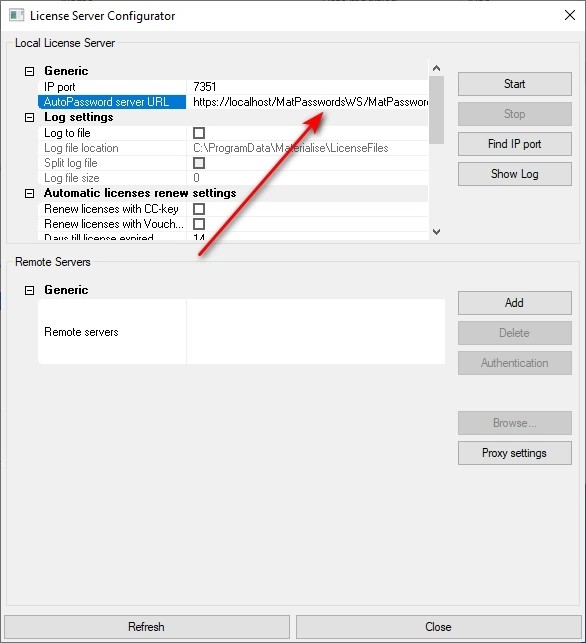Click the Authentication button

(515, 363)
